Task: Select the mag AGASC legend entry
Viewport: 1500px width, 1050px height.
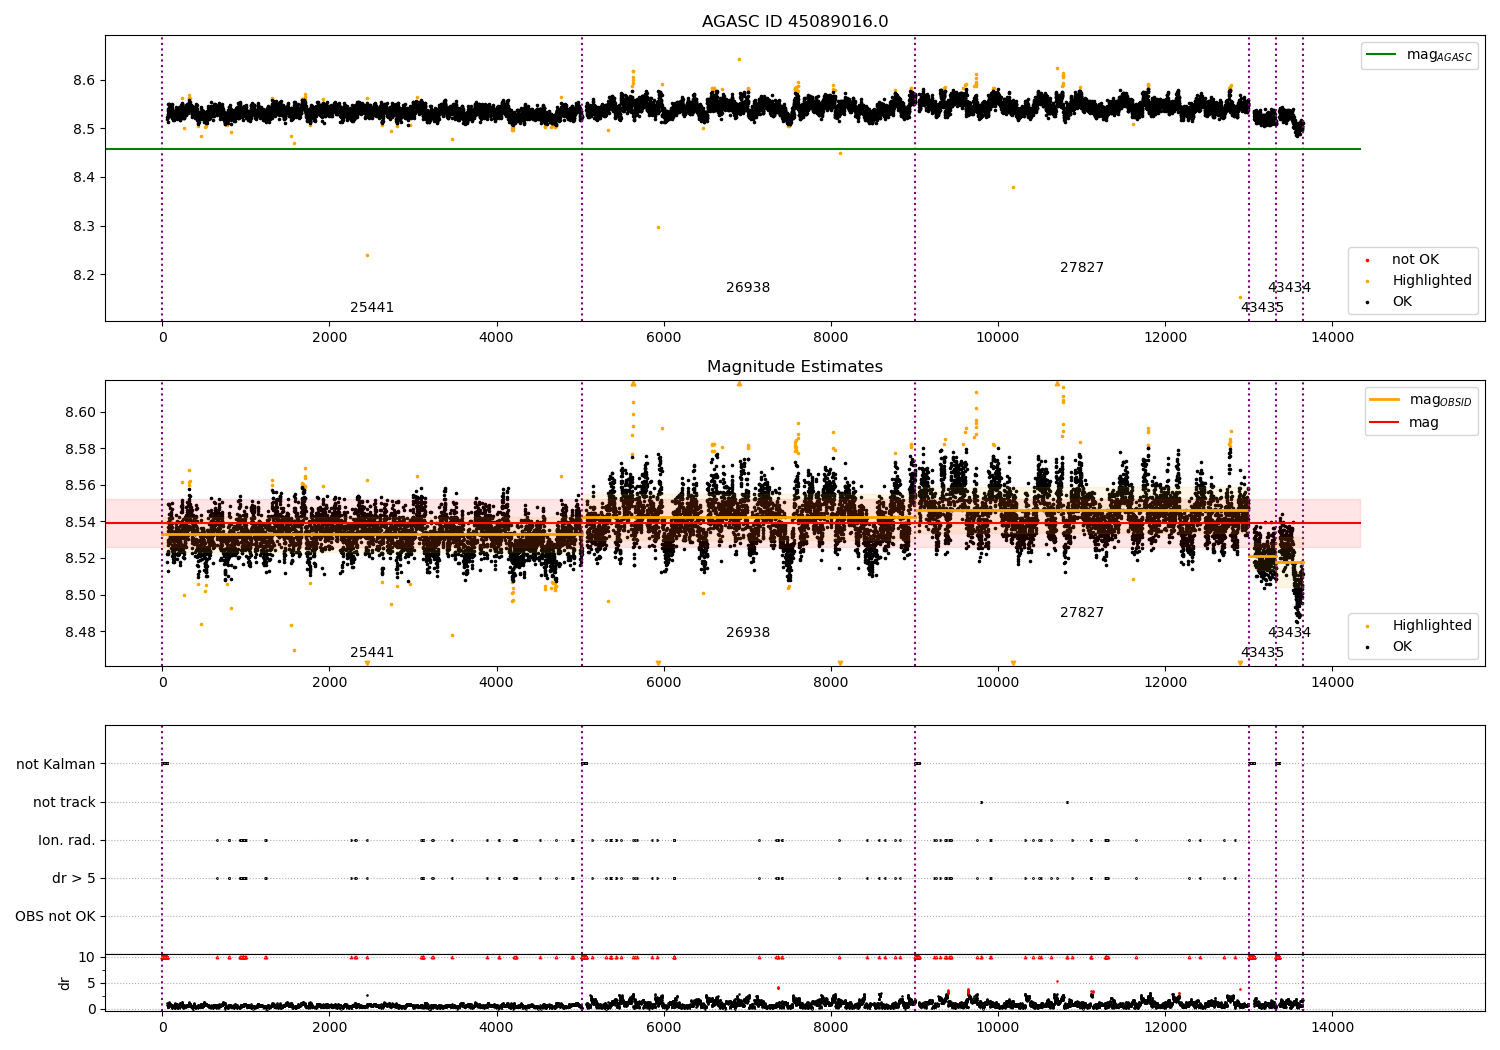Action: coord(1420,55)
